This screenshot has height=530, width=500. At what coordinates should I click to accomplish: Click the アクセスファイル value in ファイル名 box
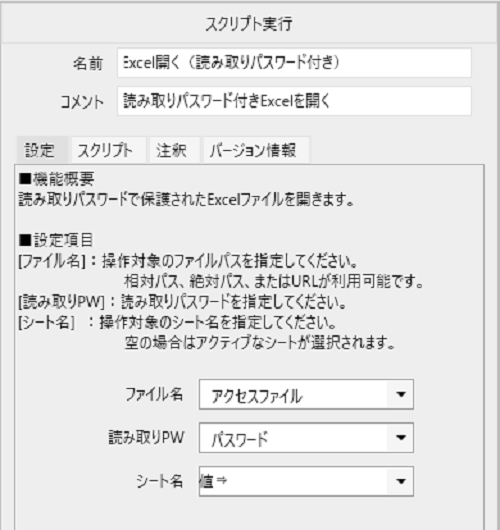click(257, 396)
